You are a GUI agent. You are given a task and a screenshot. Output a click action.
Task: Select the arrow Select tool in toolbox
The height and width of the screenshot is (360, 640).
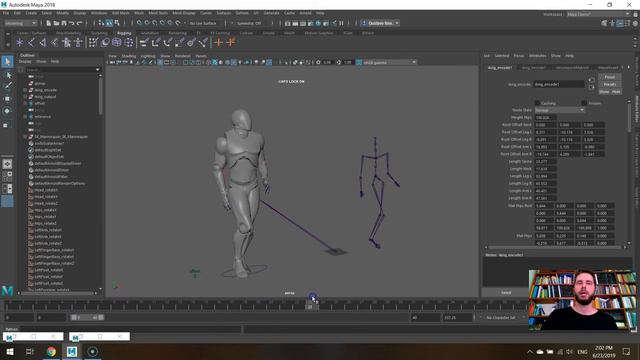click(x=7, y=62)
